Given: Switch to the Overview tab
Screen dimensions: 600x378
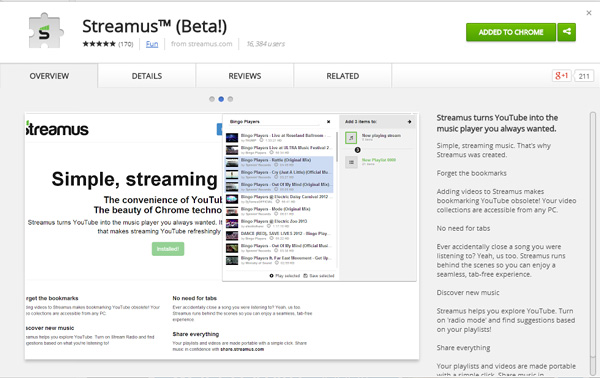Looking at the screenshot, I should [49, 76].
